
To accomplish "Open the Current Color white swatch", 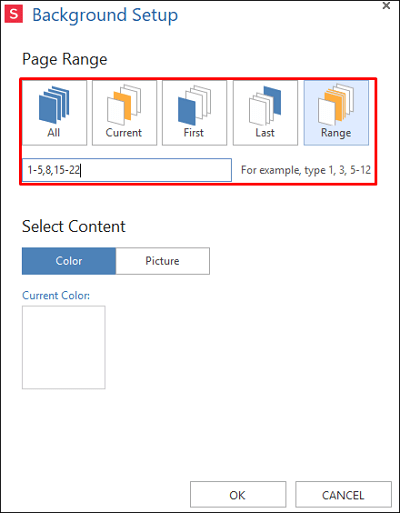I will [x=64, y=347].
